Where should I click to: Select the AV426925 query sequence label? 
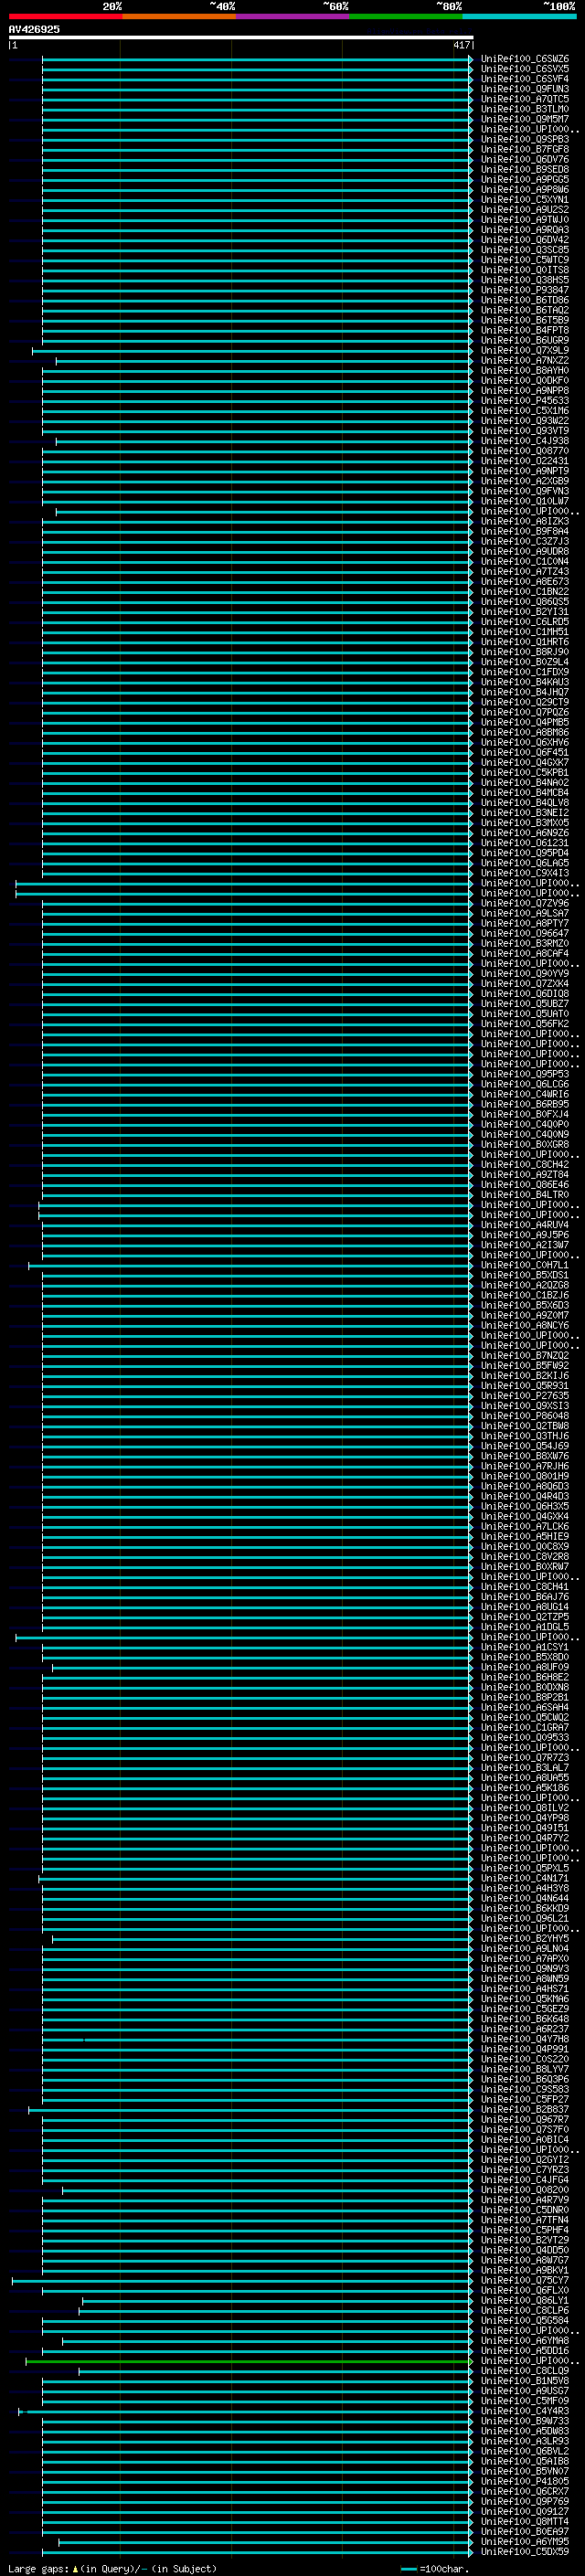[x=34, y=29]
